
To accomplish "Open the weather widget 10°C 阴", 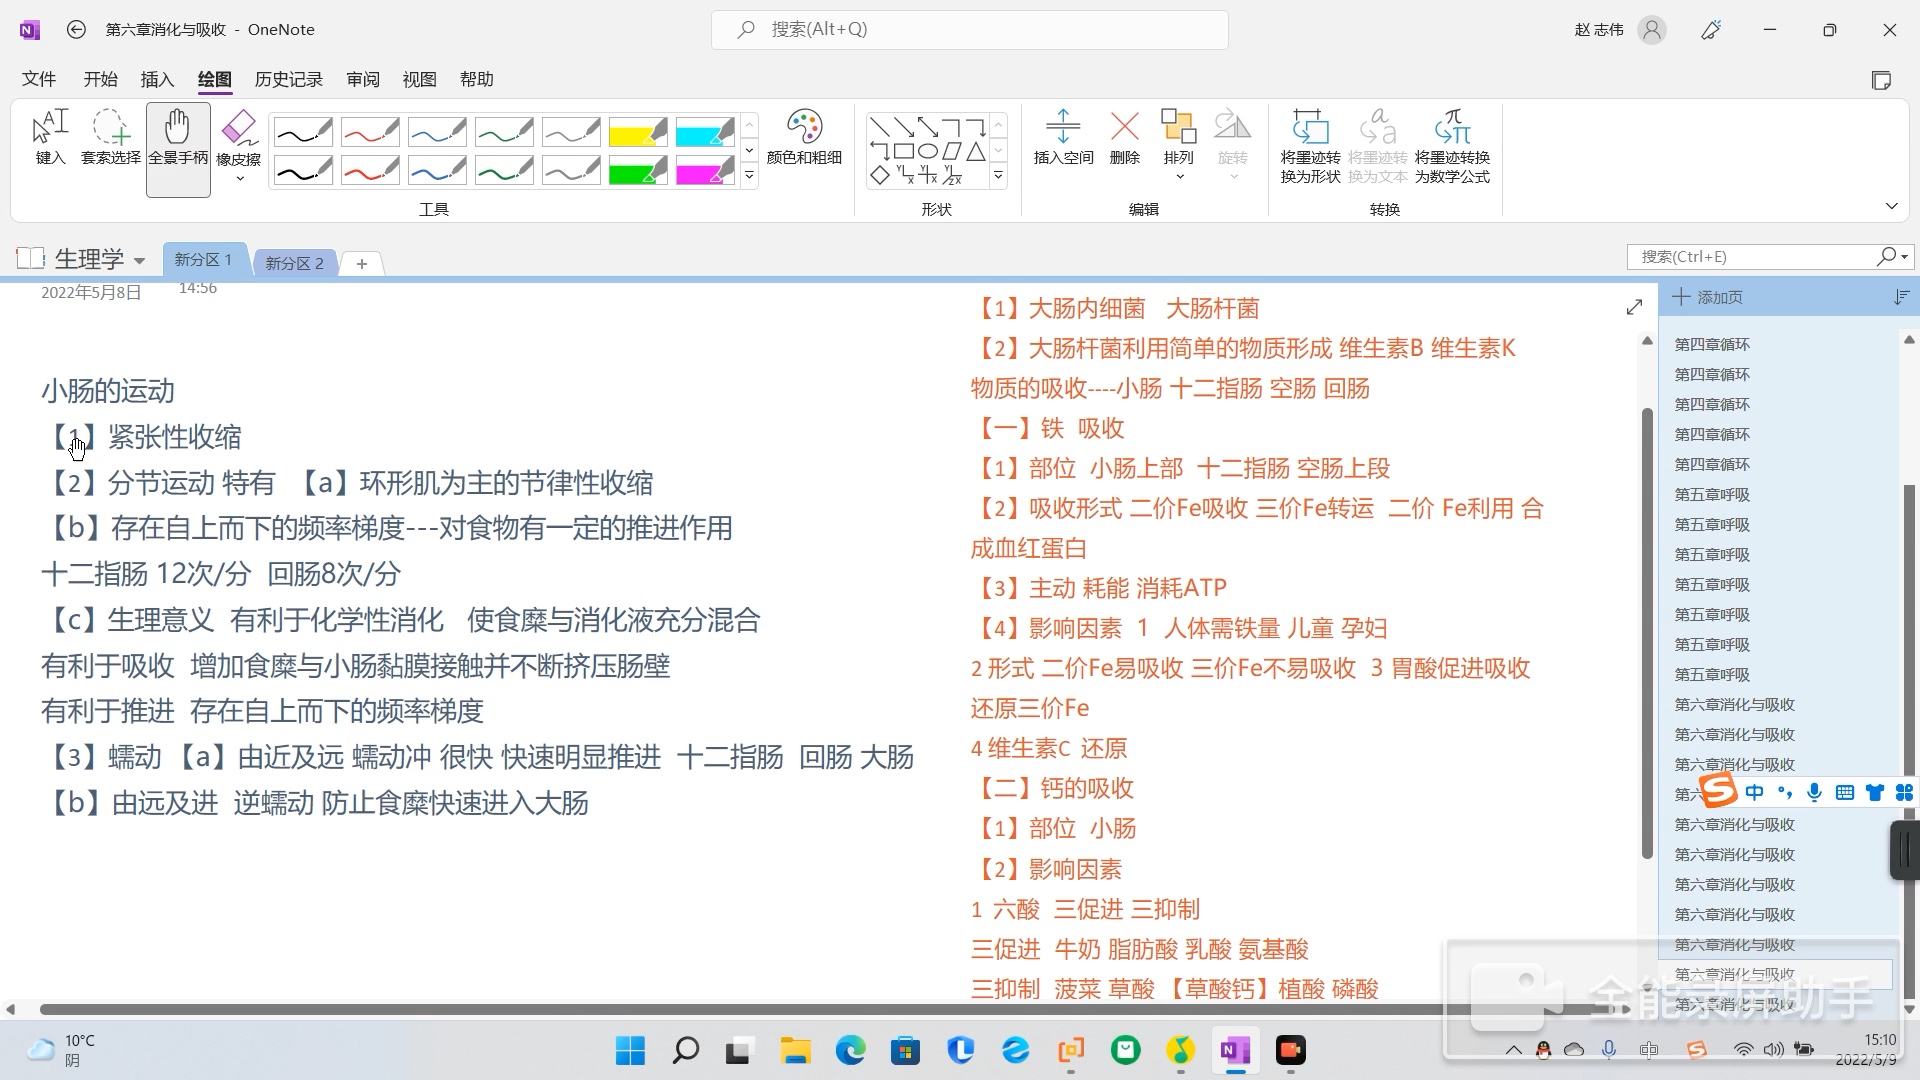I will [x=62, y=1050].
